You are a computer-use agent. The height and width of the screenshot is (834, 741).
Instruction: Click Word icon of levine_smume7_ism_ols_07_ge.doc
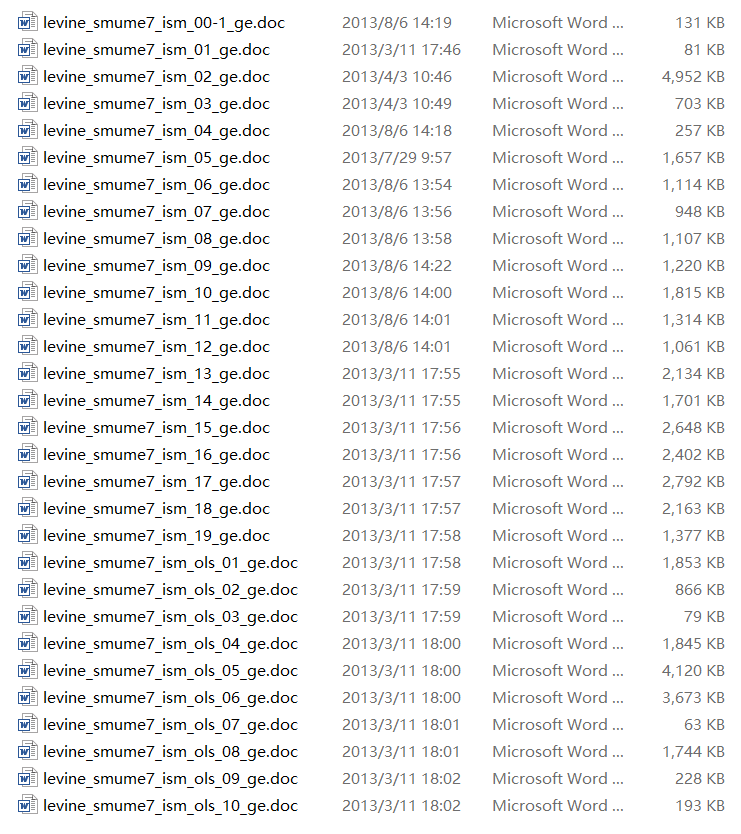[x=28, y=724]
